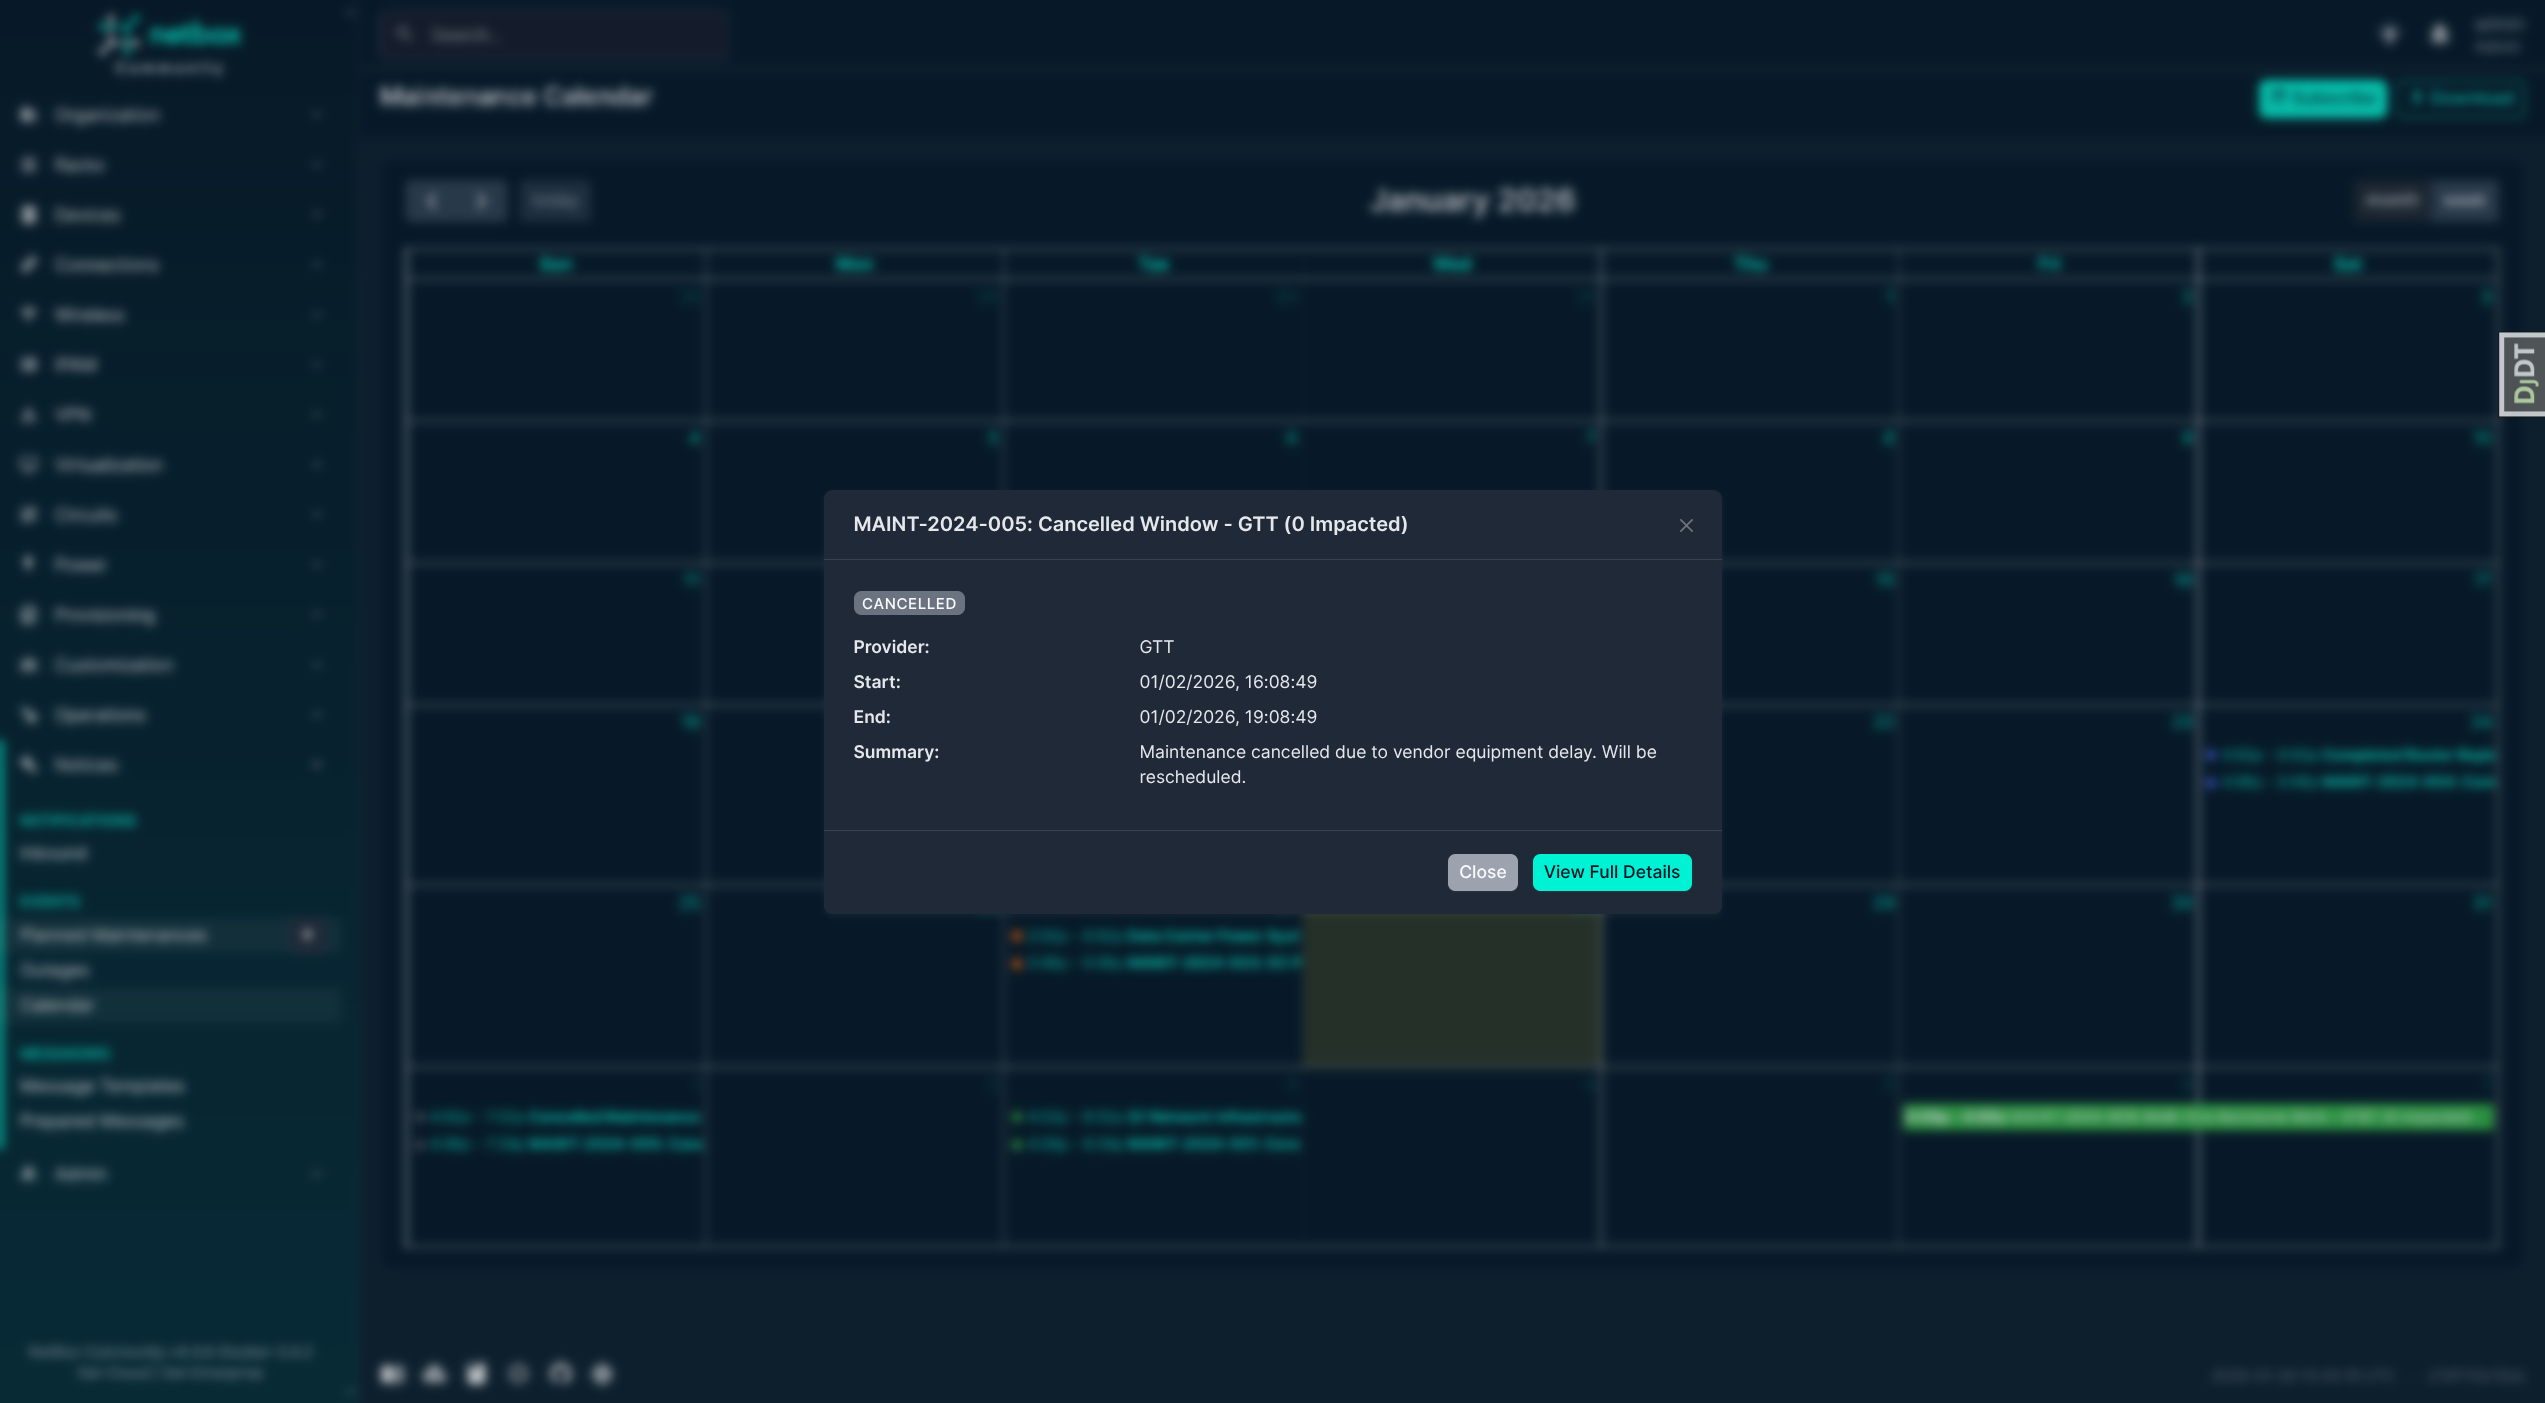The height and width of the screenshot is (1403, 2545).
Task: Expand the Virtualization section in the sidebar
Action: pos(108,464)
